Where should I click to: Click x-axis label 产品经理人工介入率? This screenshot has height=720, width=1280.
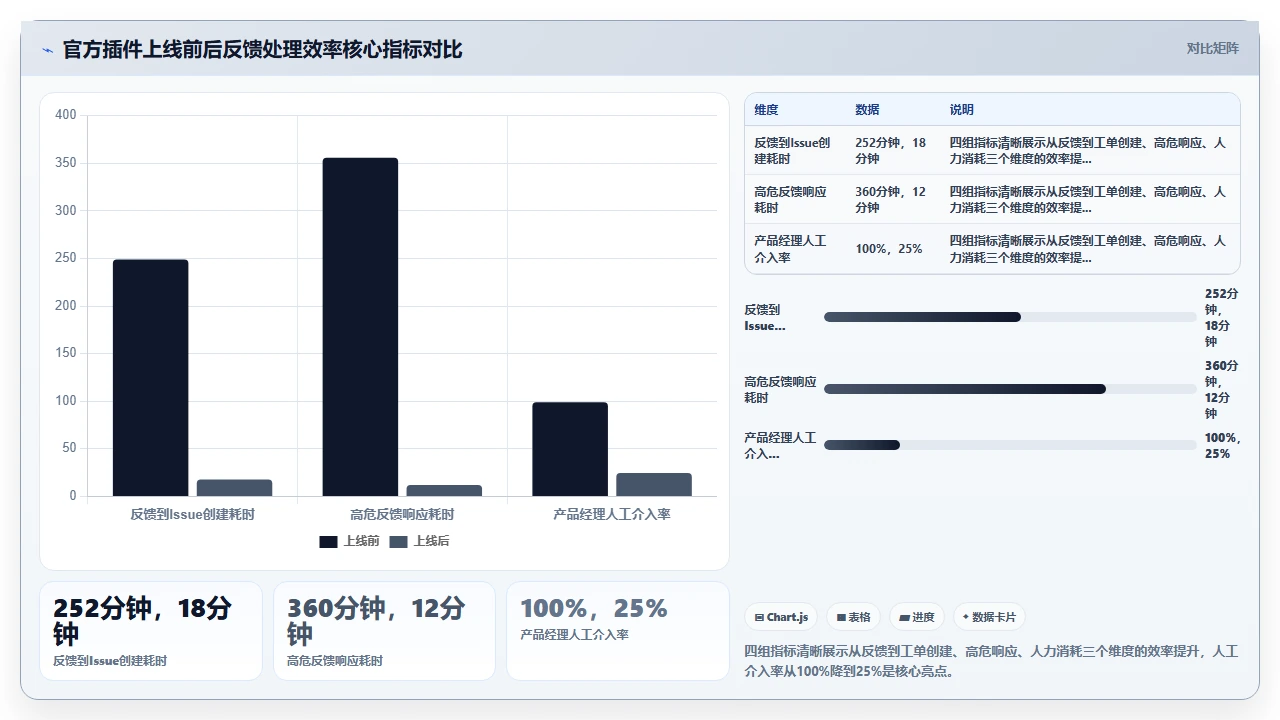pyautogui.click(x=612, y=514)
